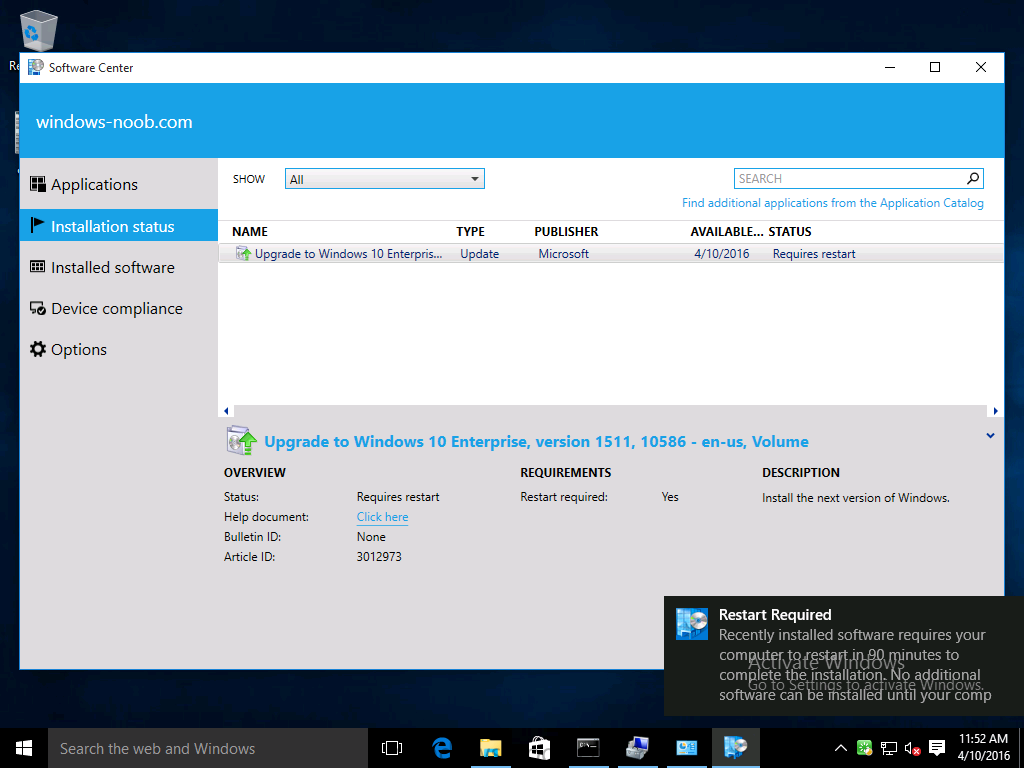This screenshot has height=768, width=1024.
Task: Maximize the Software Center window
Action: [935, 67]
